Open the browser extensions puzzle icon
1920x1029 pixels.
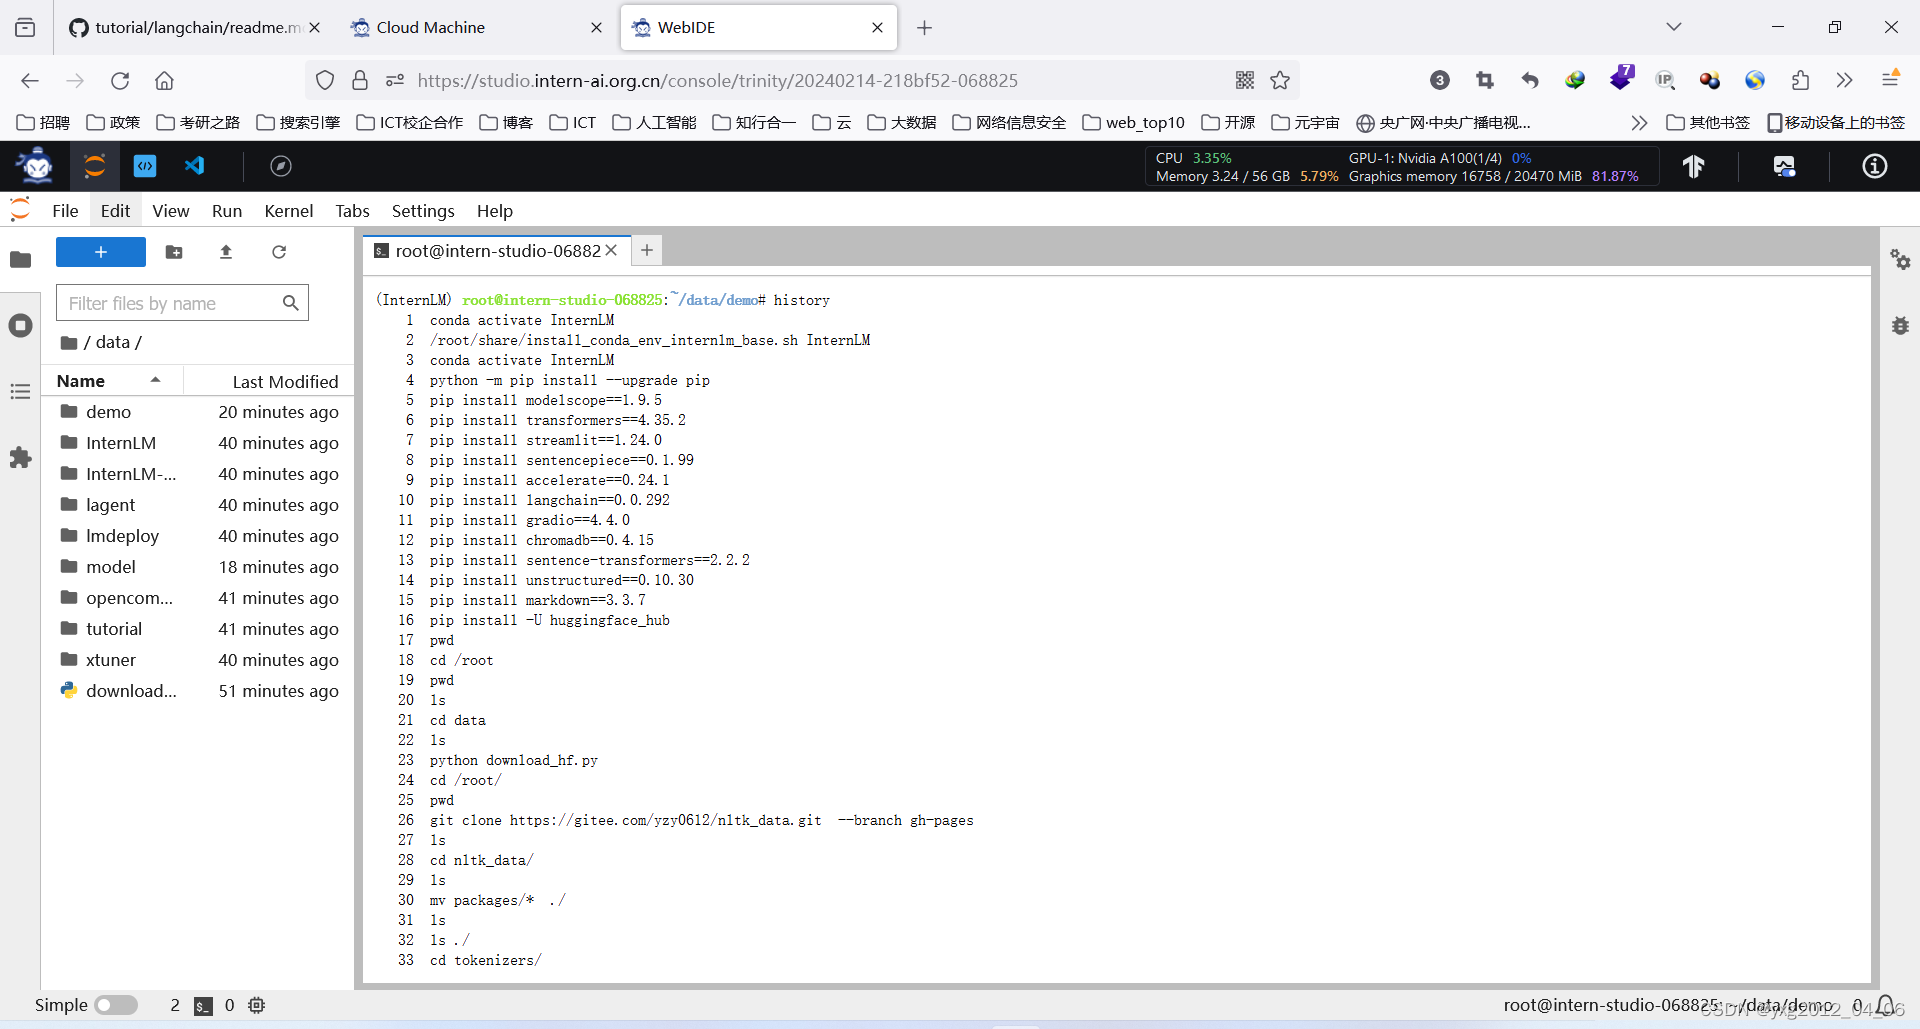click(1800, 81)
